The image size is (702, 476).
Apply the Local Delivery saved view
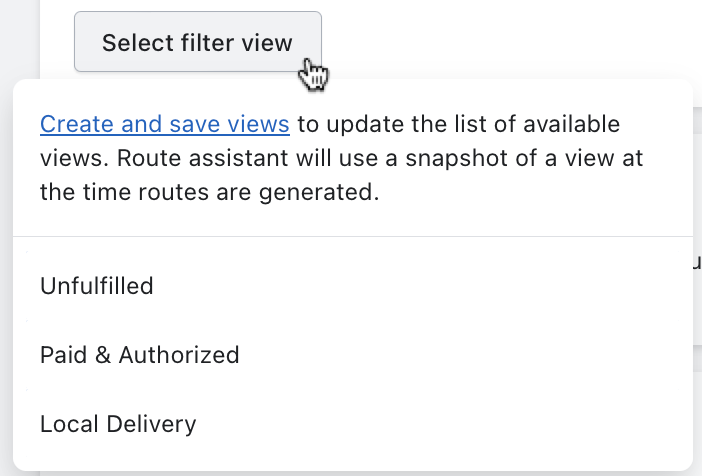(353, 424)
